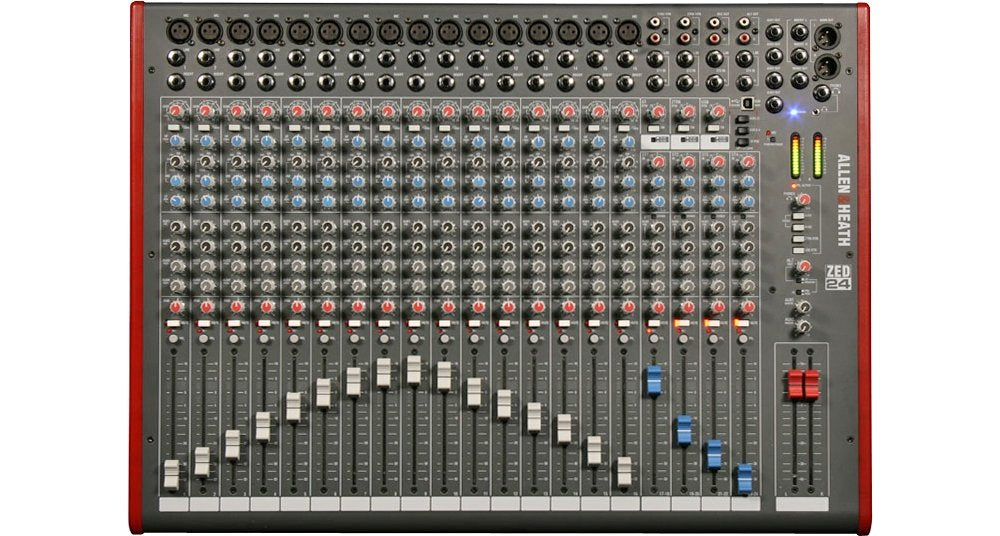Adjust the channel 2 Aux 1 knob
This screenshot has height=536, width=1000.
point(206,227)
